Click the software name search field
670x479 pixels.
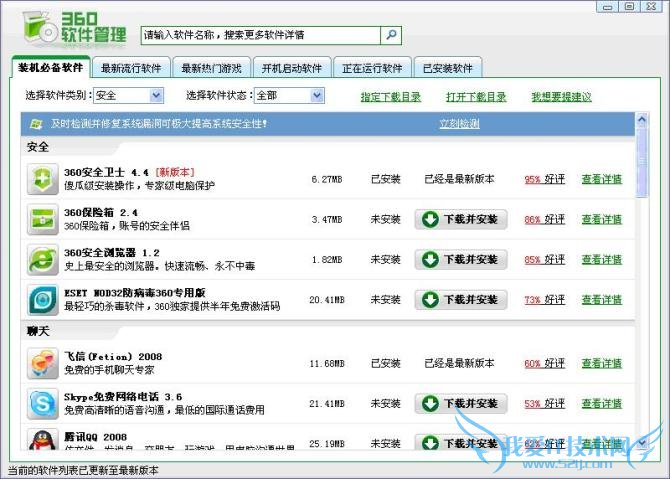click(x=261, y=35)
